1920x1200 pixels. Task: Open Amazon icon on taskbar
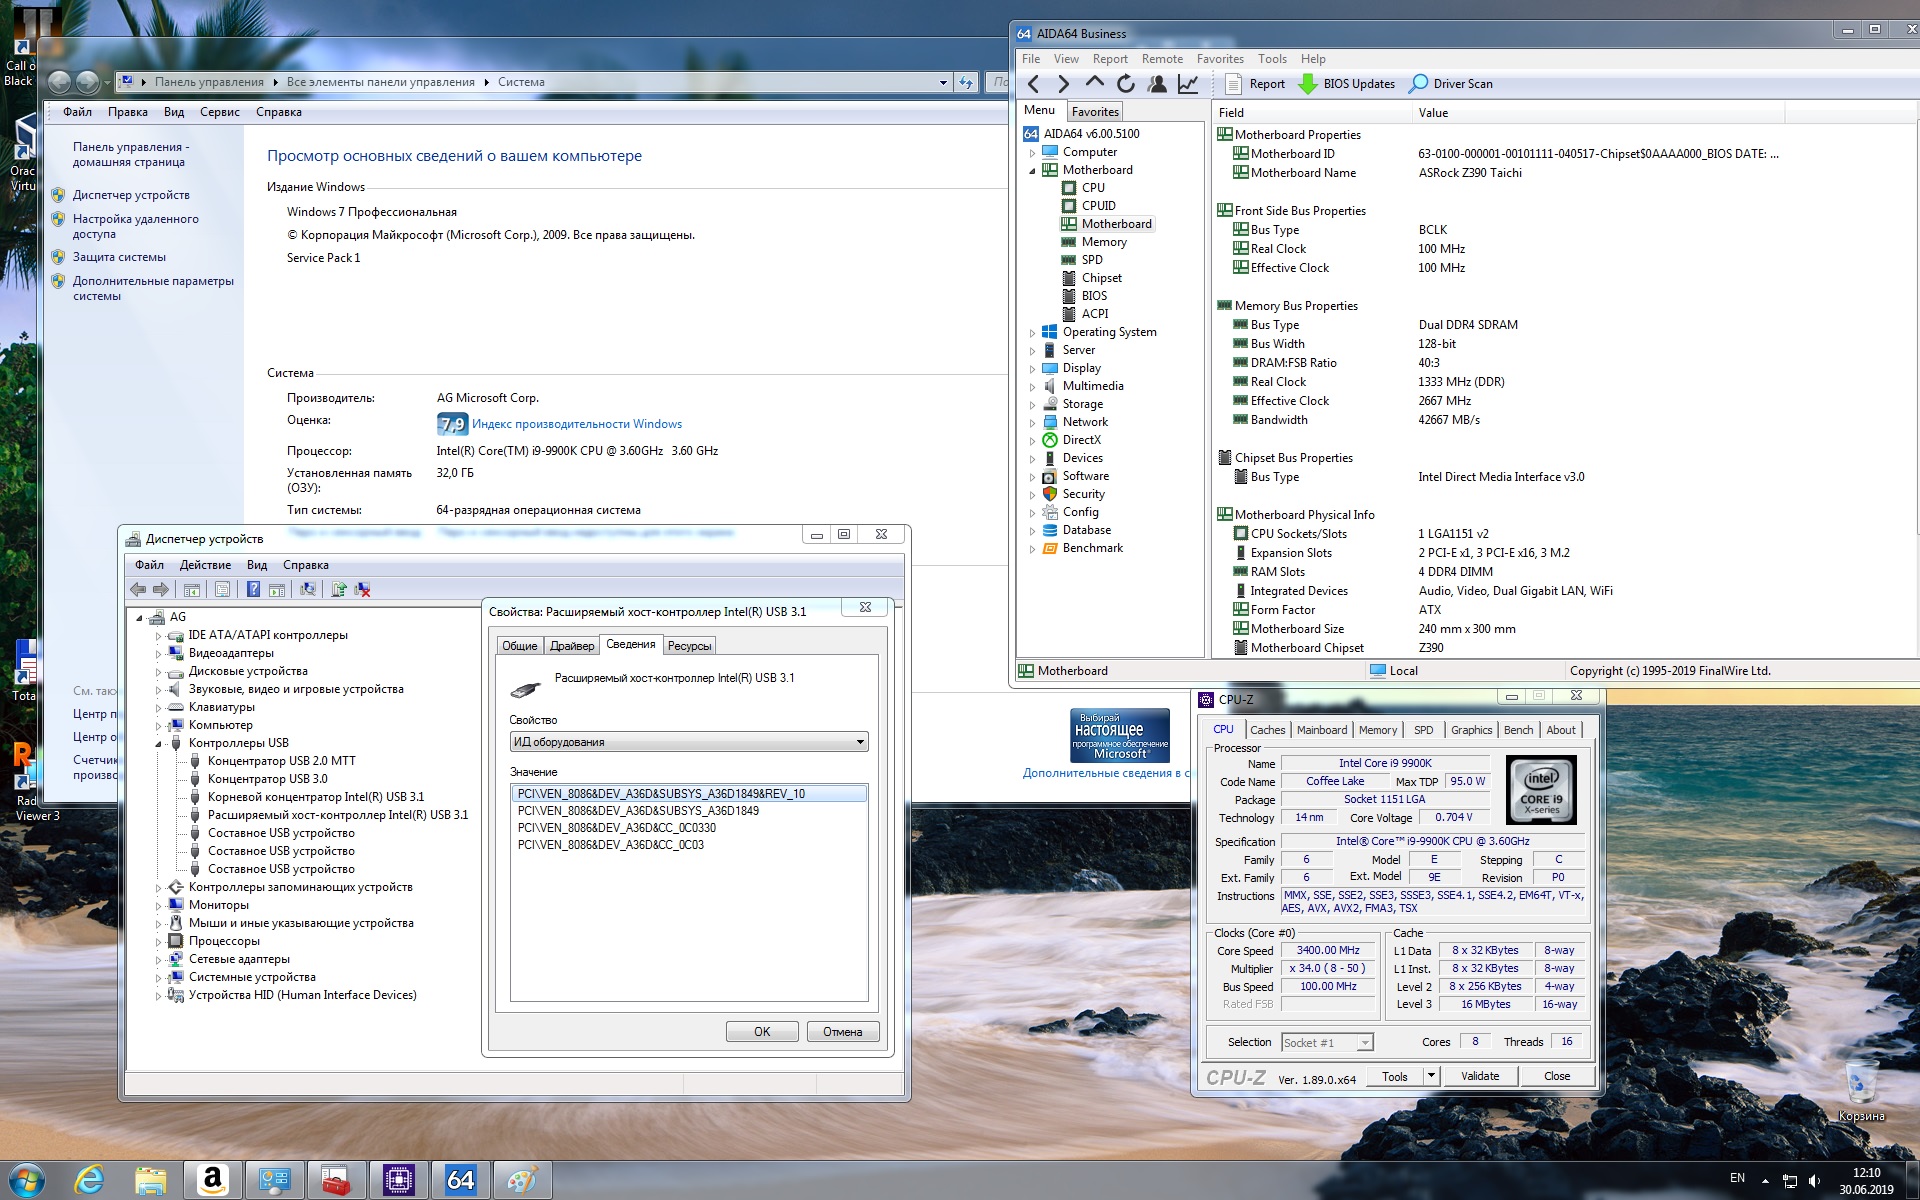point(212,1180)
